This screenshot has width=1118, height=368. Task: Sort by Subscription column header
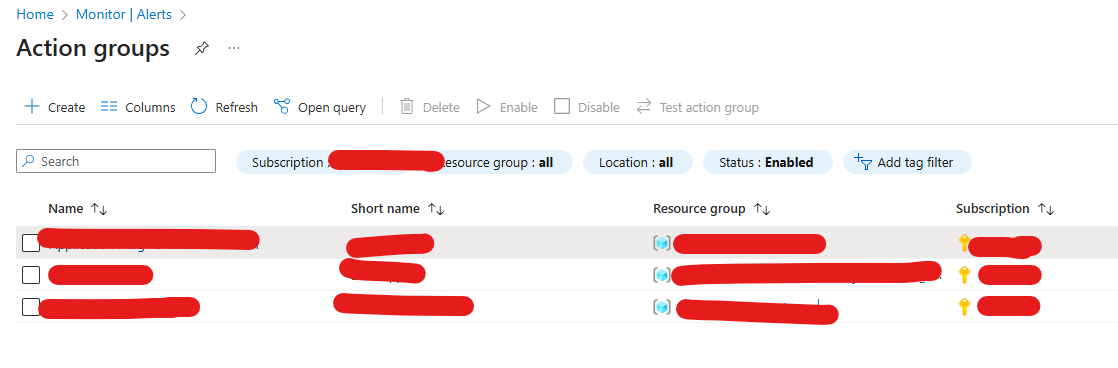1005,209
